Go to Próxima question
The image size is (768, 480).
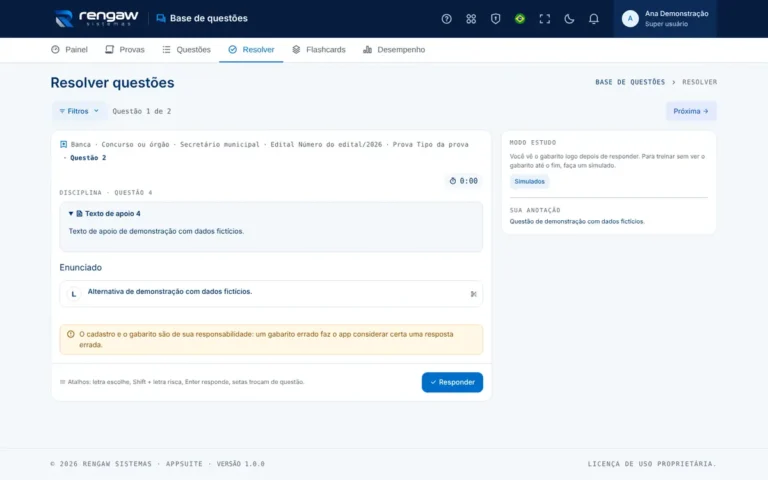pos(691,111)
